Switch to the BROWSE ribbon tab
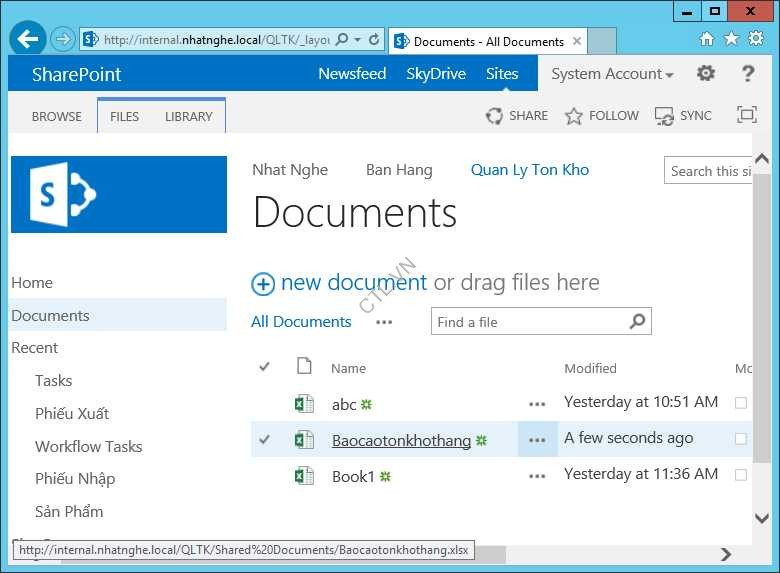Image resolution: width=780 pixels, height=573 pixels. 57,116
